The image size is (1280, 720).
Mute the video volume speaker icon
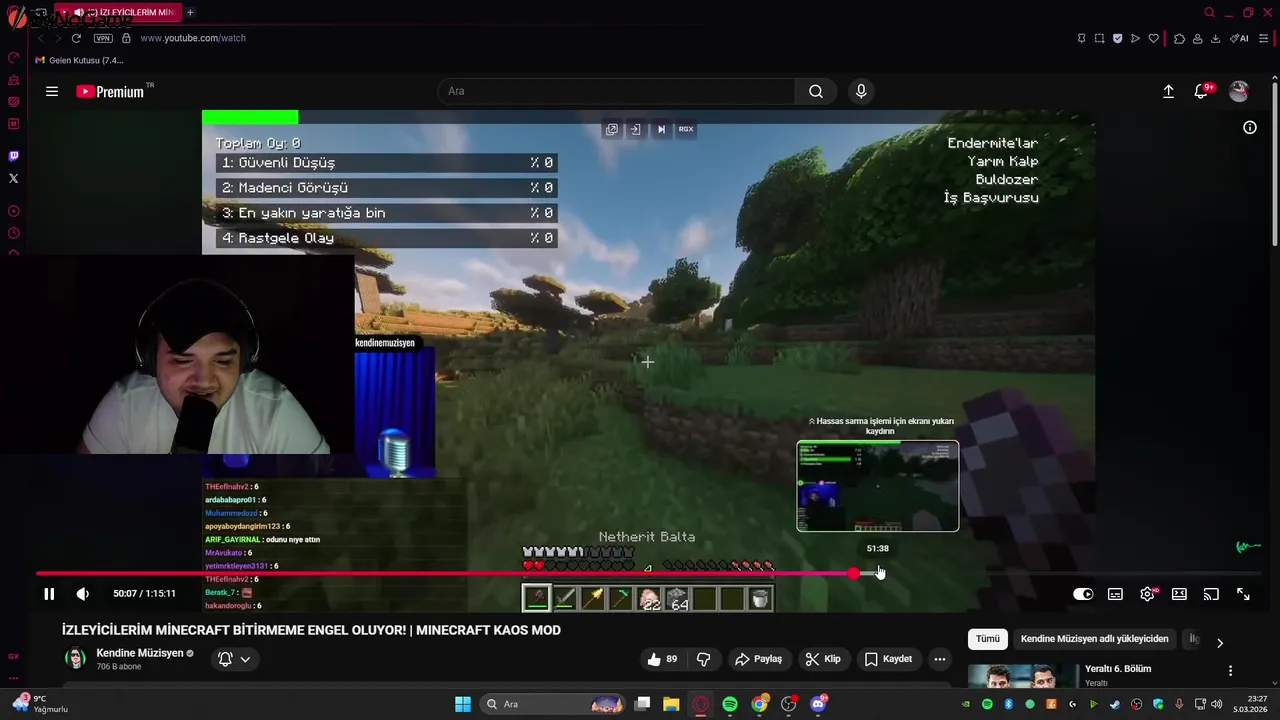83,594
